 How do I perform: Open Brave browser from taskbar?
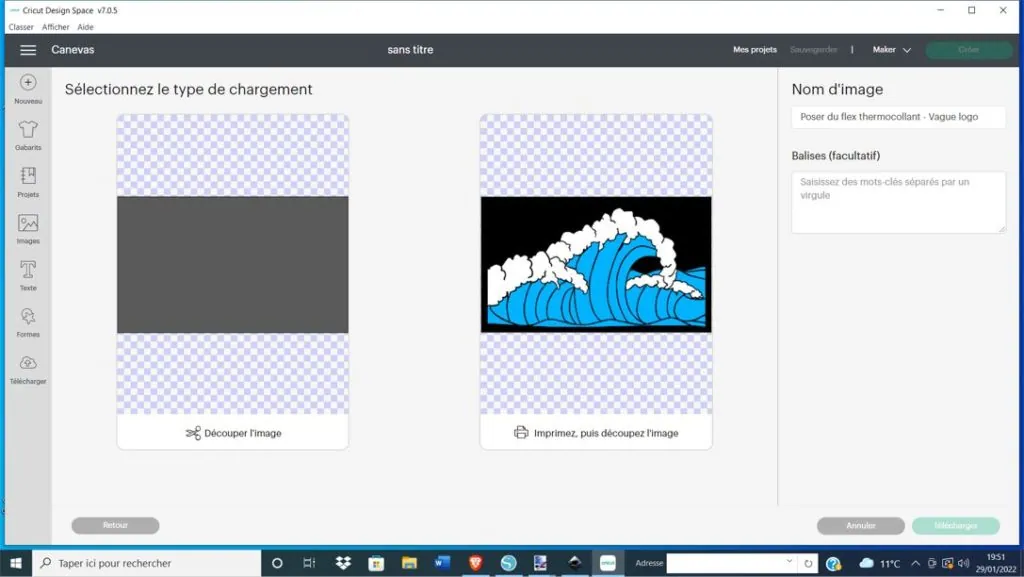[x=475, y=563]
